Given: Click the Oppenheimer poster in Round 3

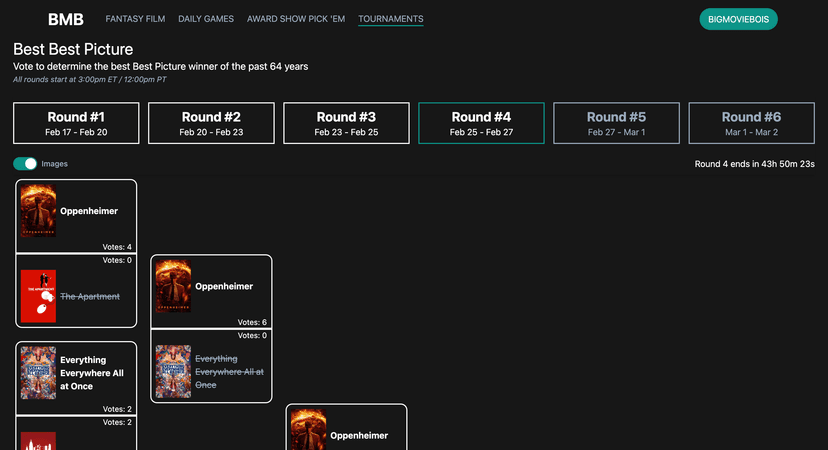Looking at the screenshot, I should tap(308, 429).
